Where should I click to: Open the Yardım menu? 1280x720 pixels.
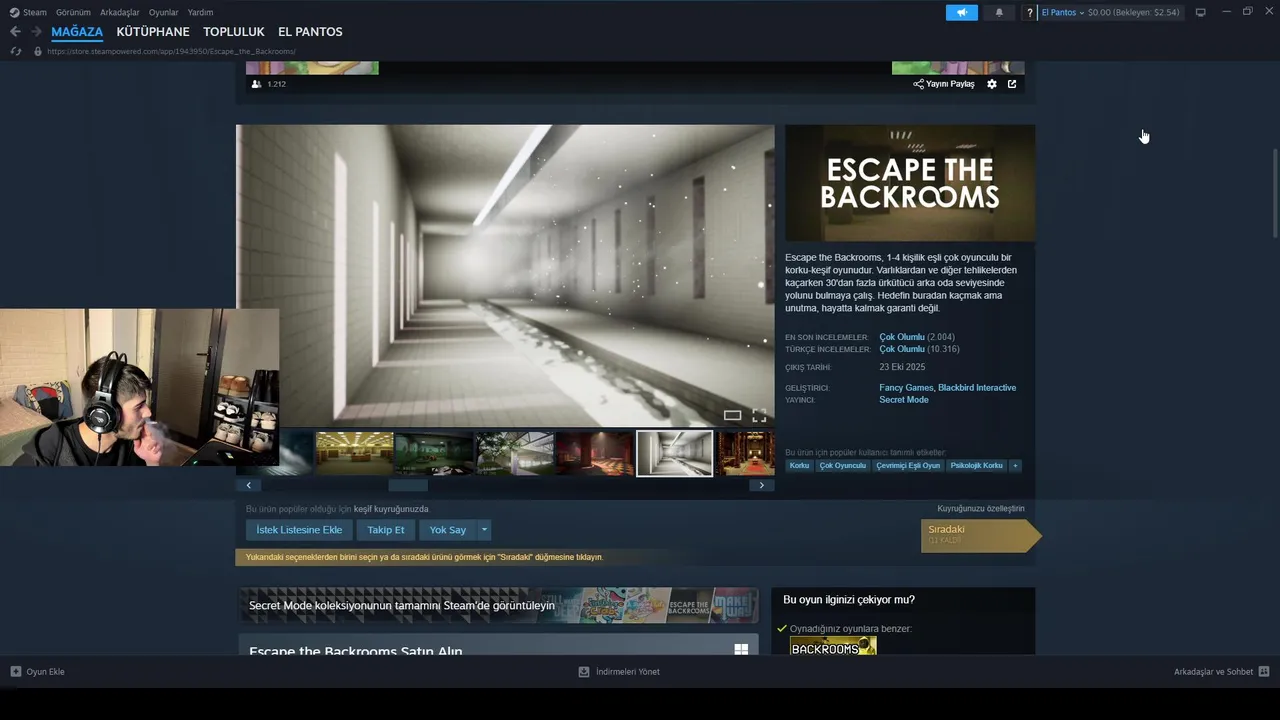(200, 12)
